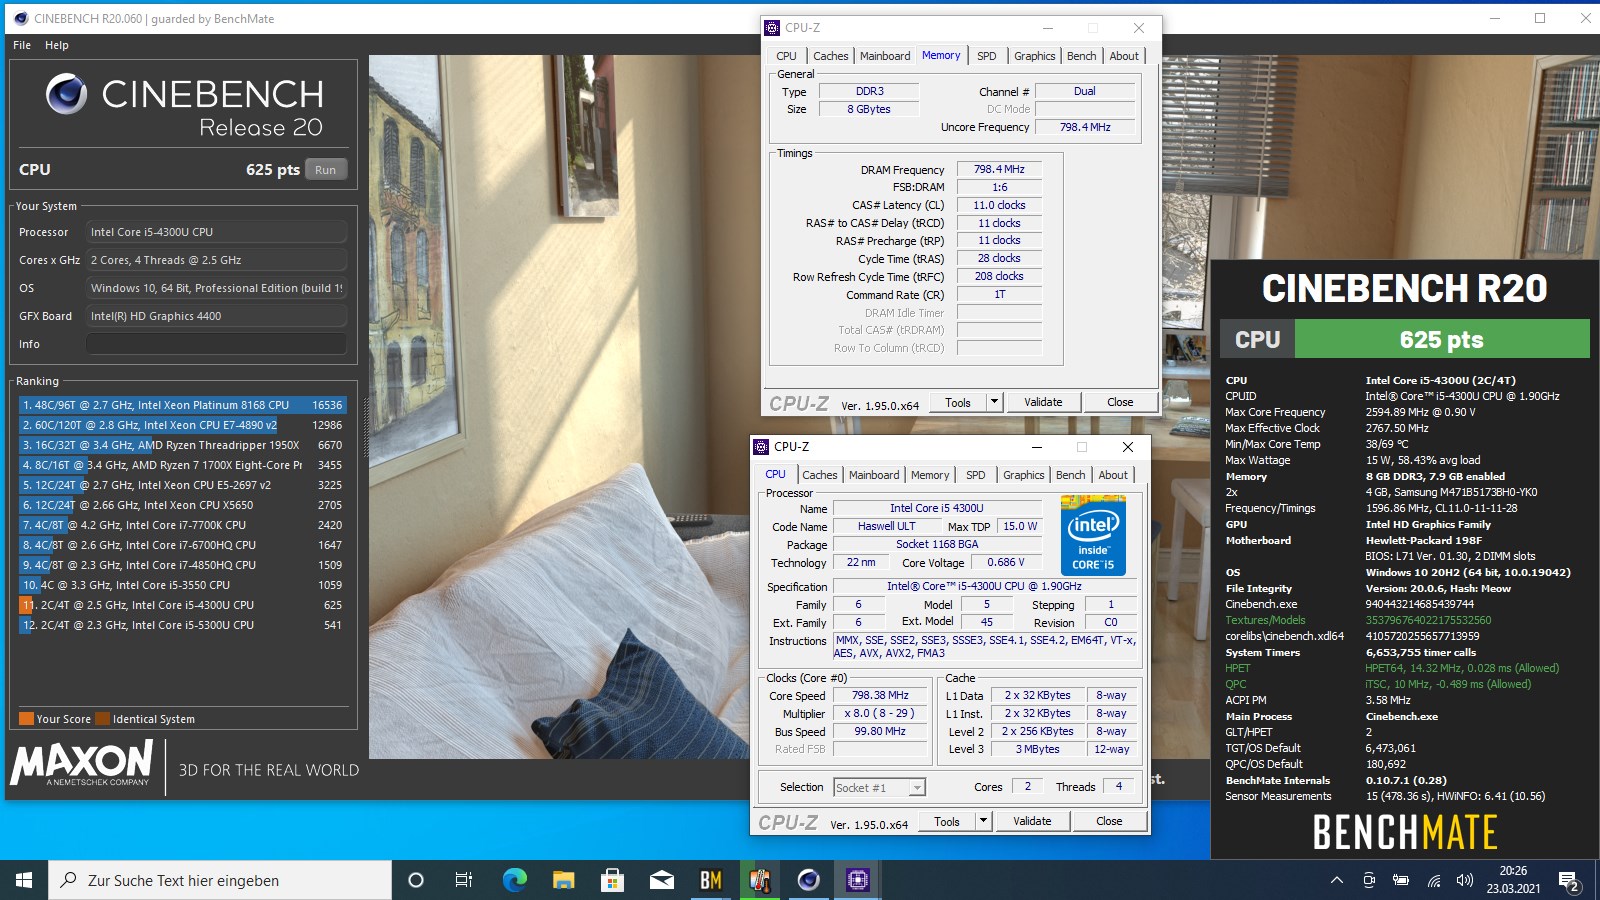
Task: Click the Cinebench Info input field
Action: tap(216, 344)
